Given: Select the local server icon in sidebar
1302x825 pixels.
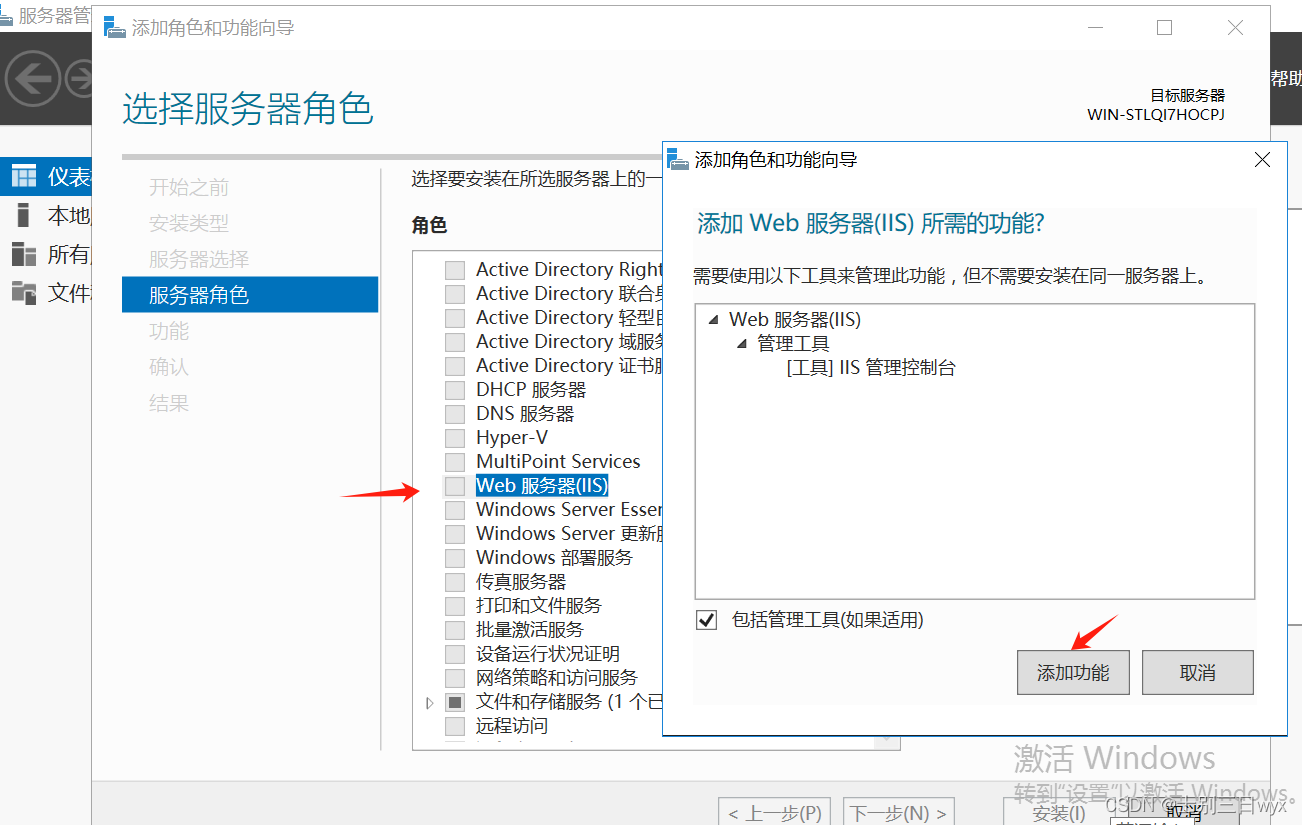Looking at the screenshot, I should click(23, 215).
